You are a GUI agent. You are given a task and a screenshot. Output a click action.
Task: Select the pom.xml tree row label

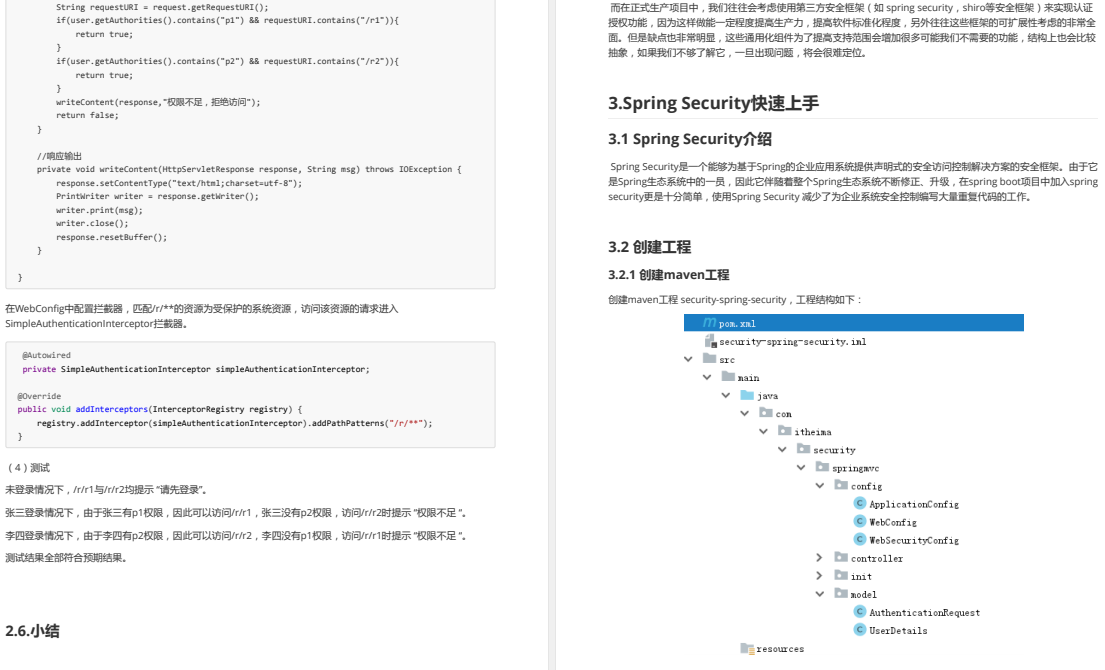[737, 323]
